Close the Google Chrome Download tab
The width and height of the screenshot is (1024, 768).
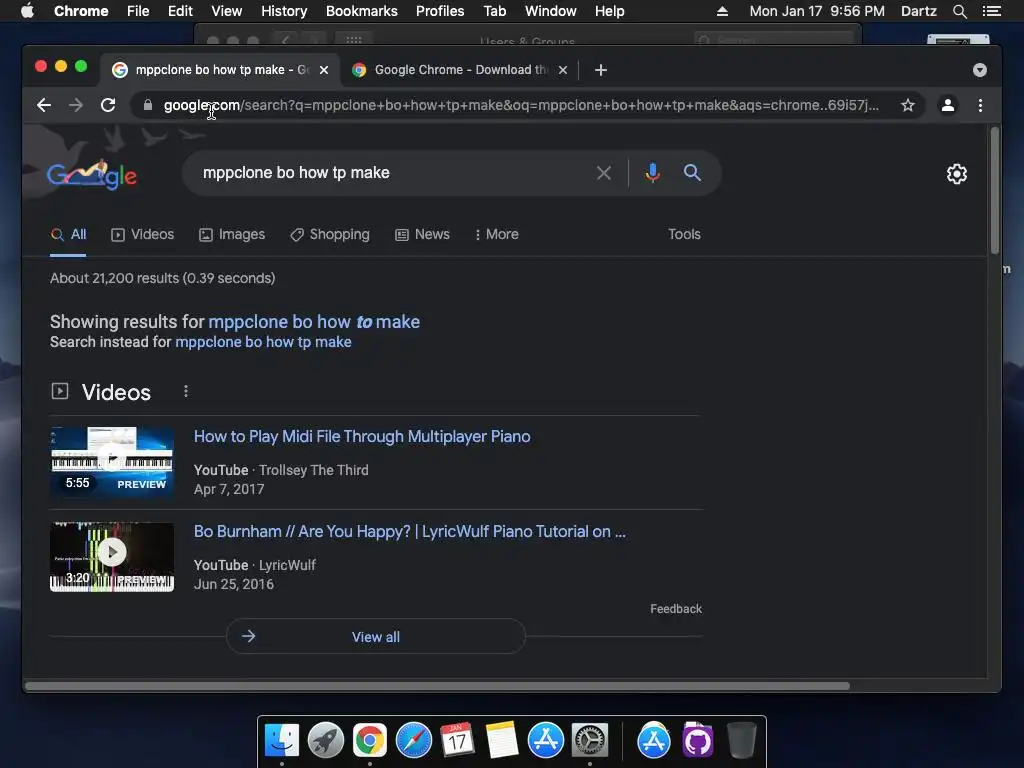click(x=563, y=70)
